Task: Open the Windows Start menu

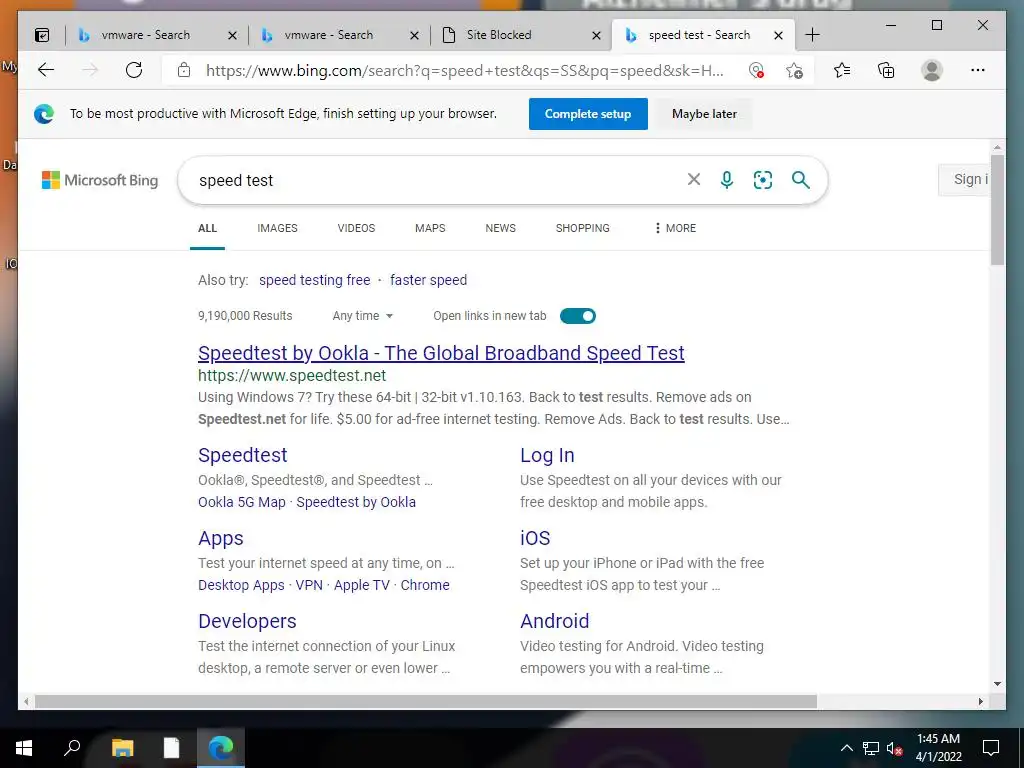Action: pos(24,748)
